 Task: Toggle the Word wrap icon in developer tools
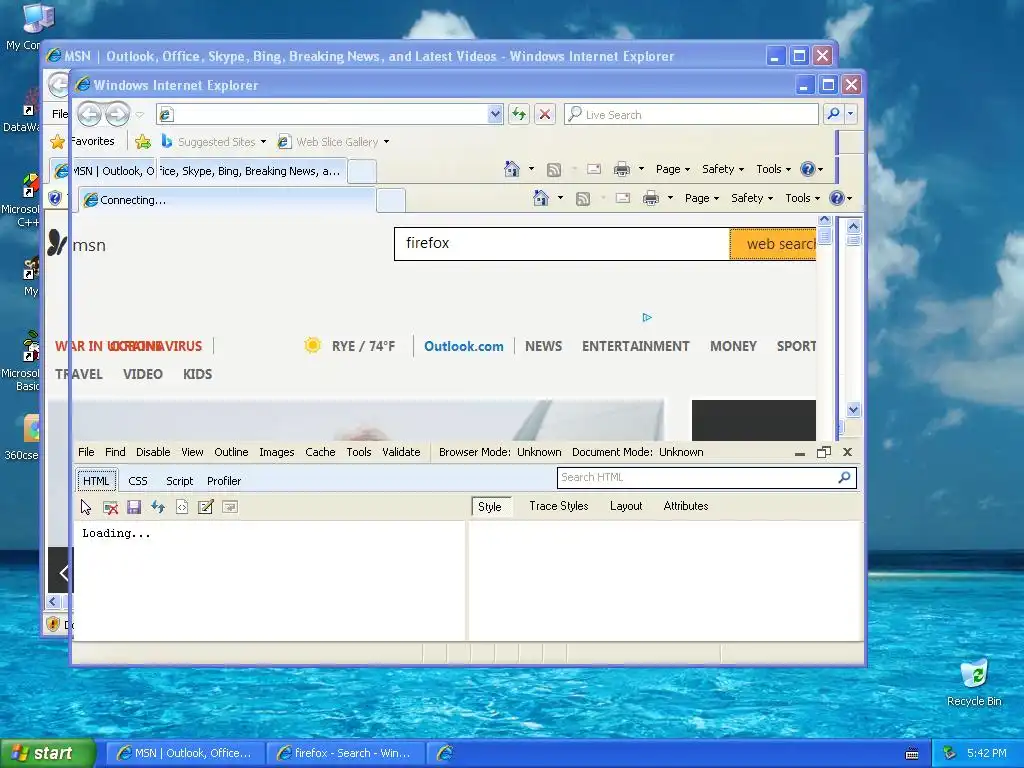click(230, 507)
